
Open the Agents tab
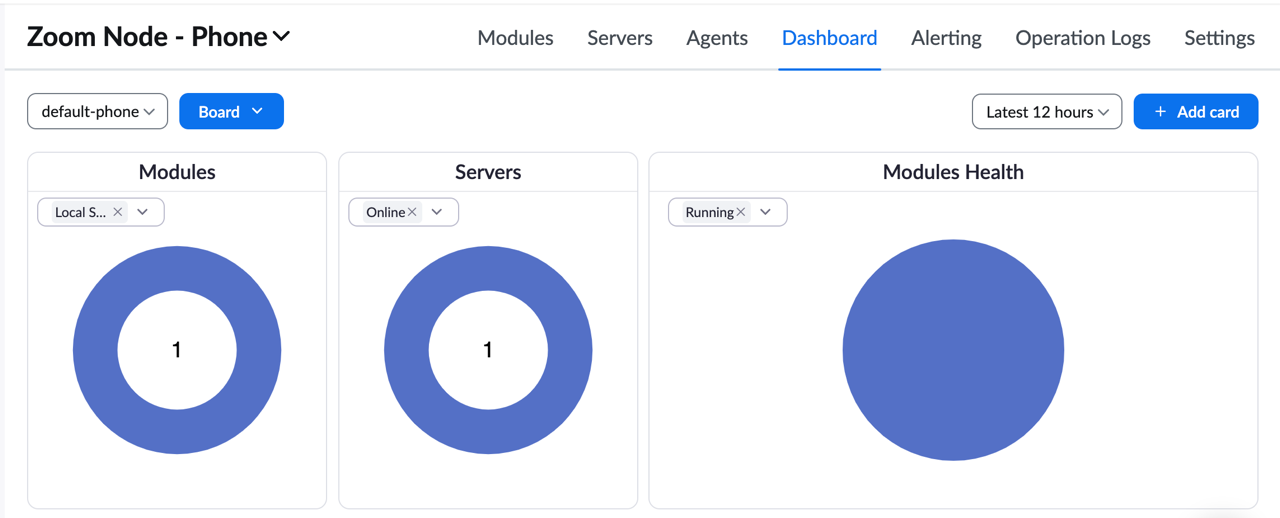717,38
